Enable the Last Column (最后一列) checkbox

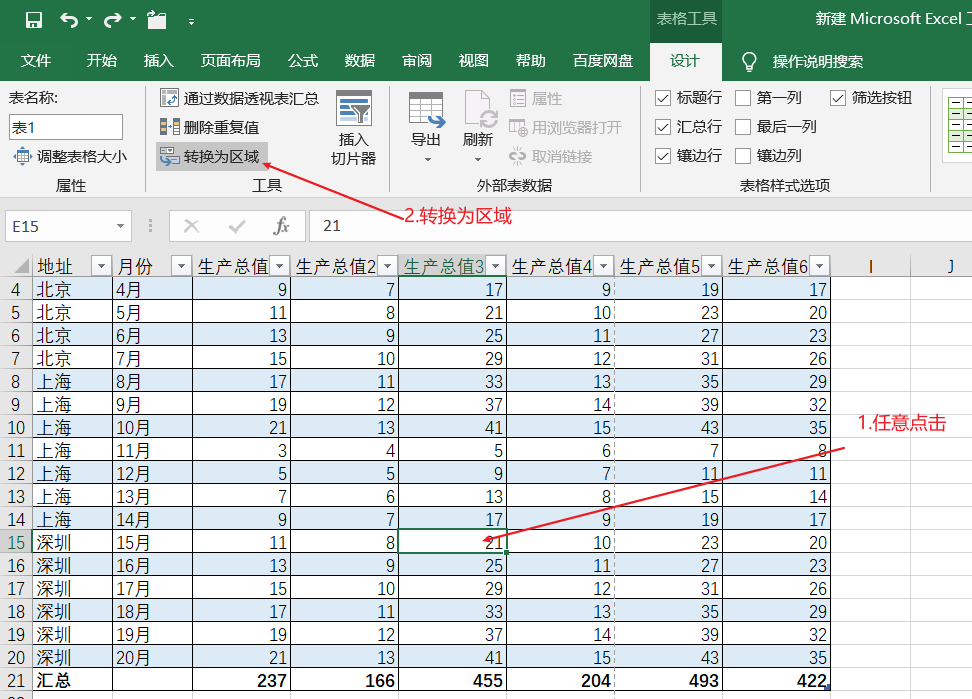(x=743, y=127)
